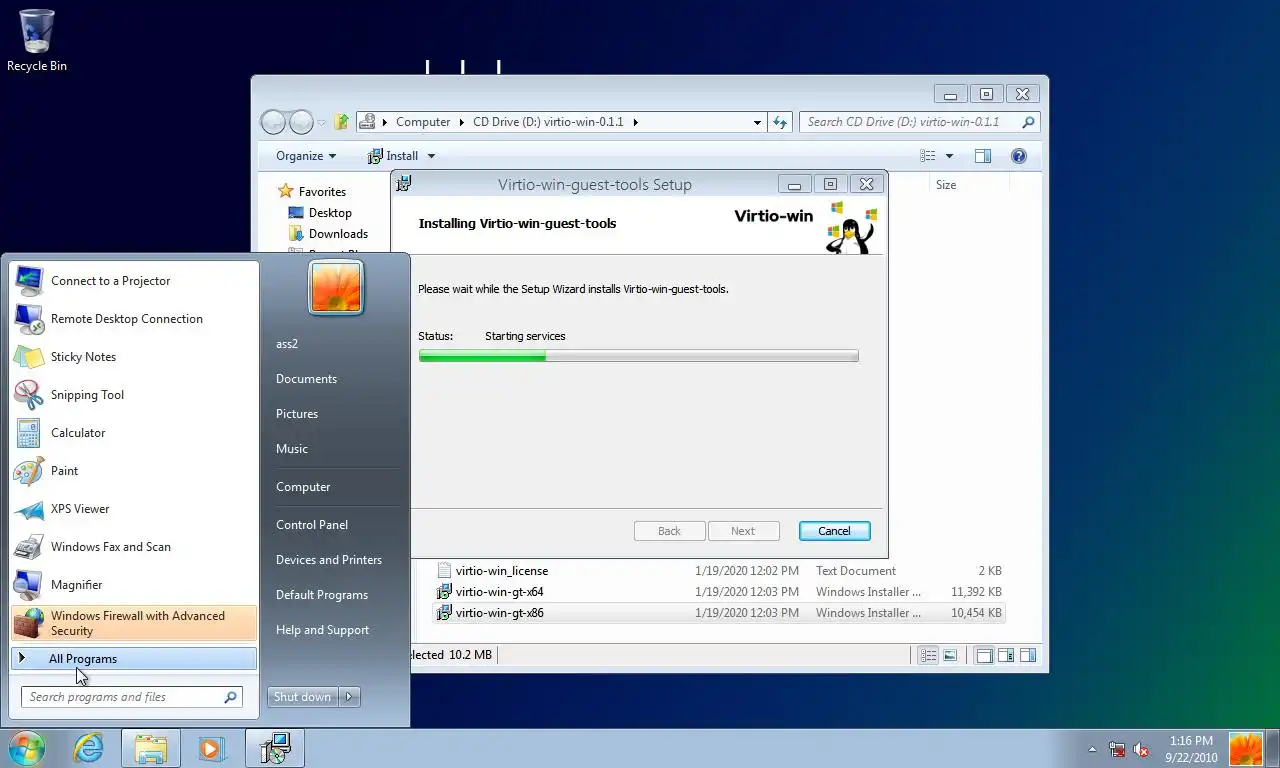The height and width of the screenshot is (768, 1280).
Task: Open Devices and Printers
Action: point(329,560)
